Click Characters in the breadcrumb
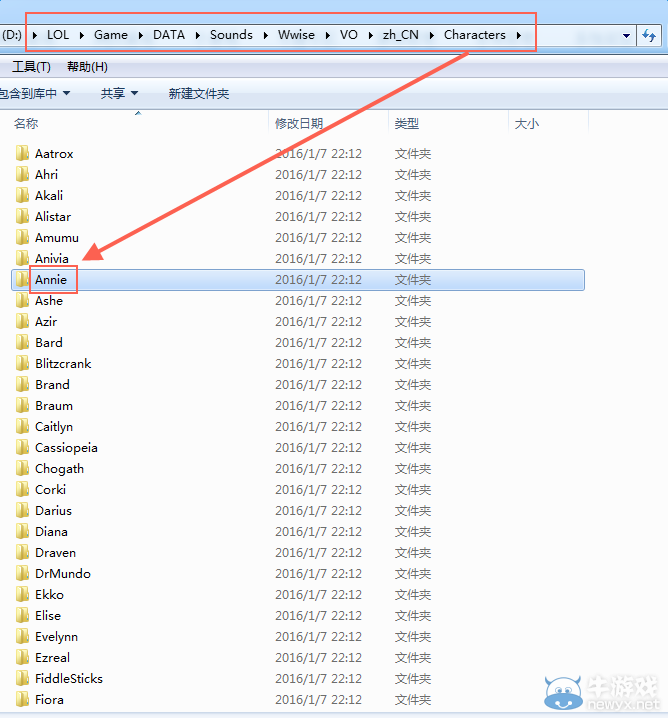 pyautogui.click(x=475, y=35)
